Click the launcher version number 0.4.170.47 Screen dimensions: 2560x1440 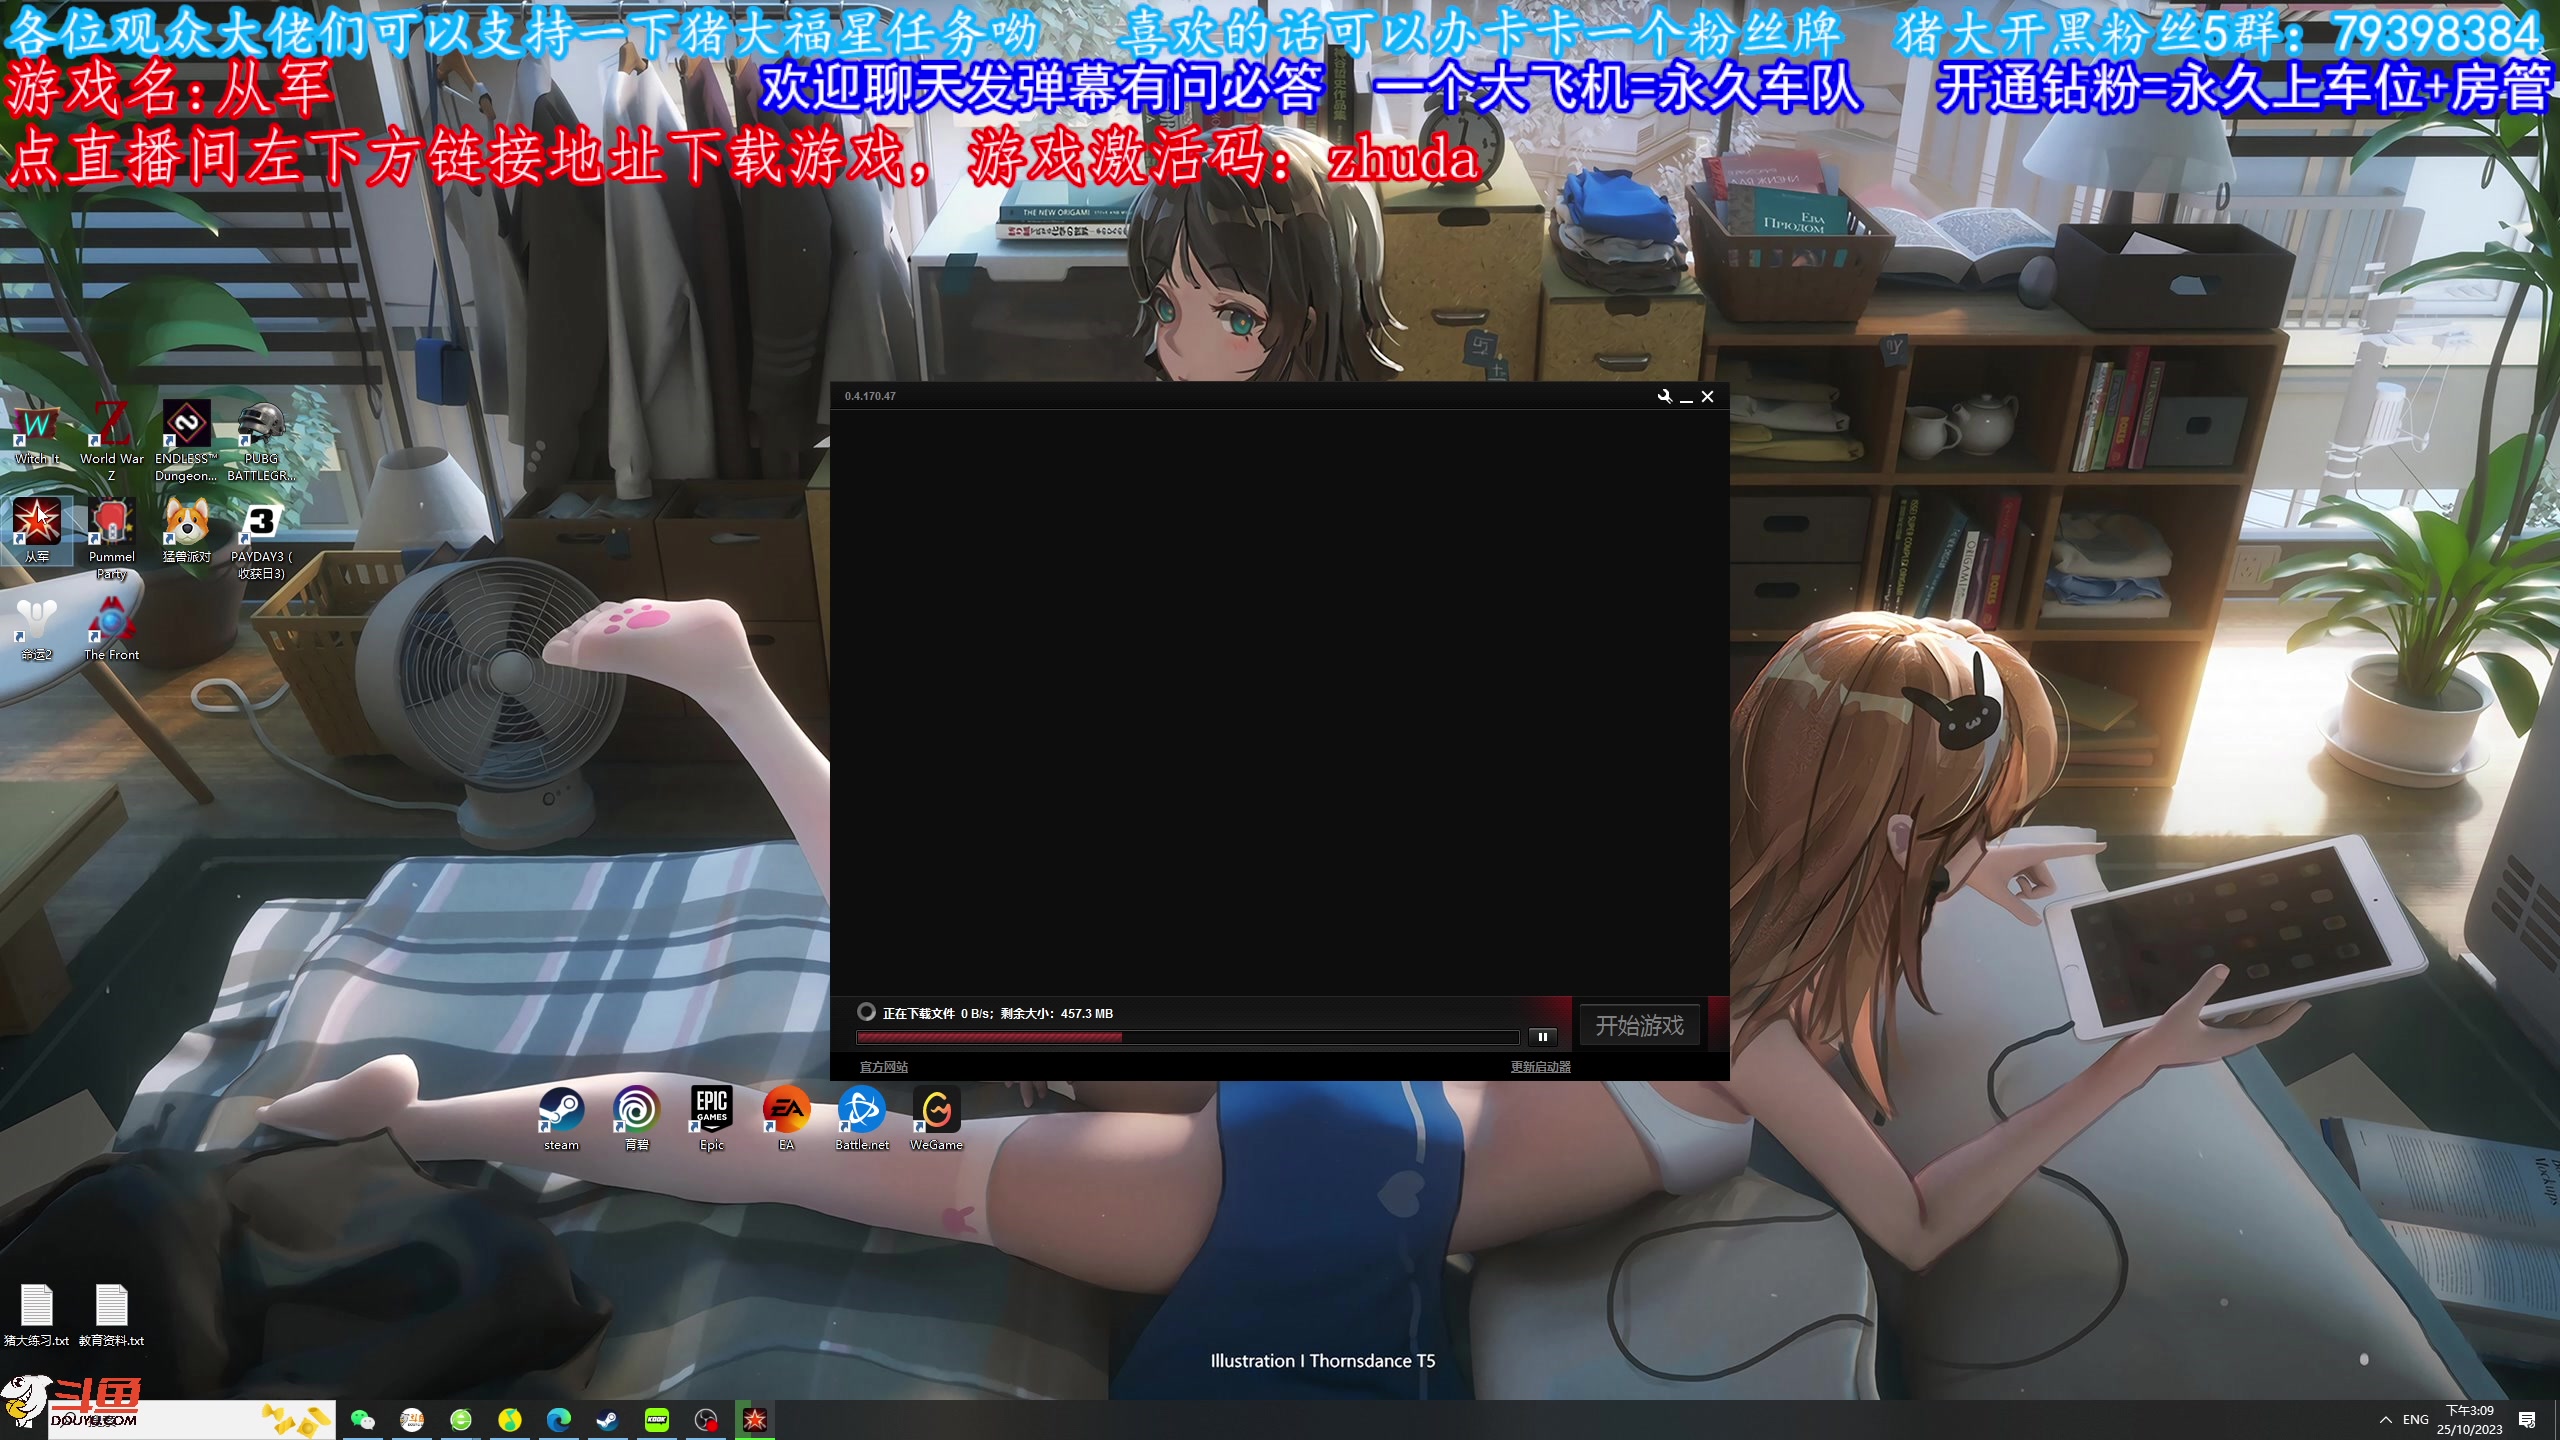pos(870,396)
